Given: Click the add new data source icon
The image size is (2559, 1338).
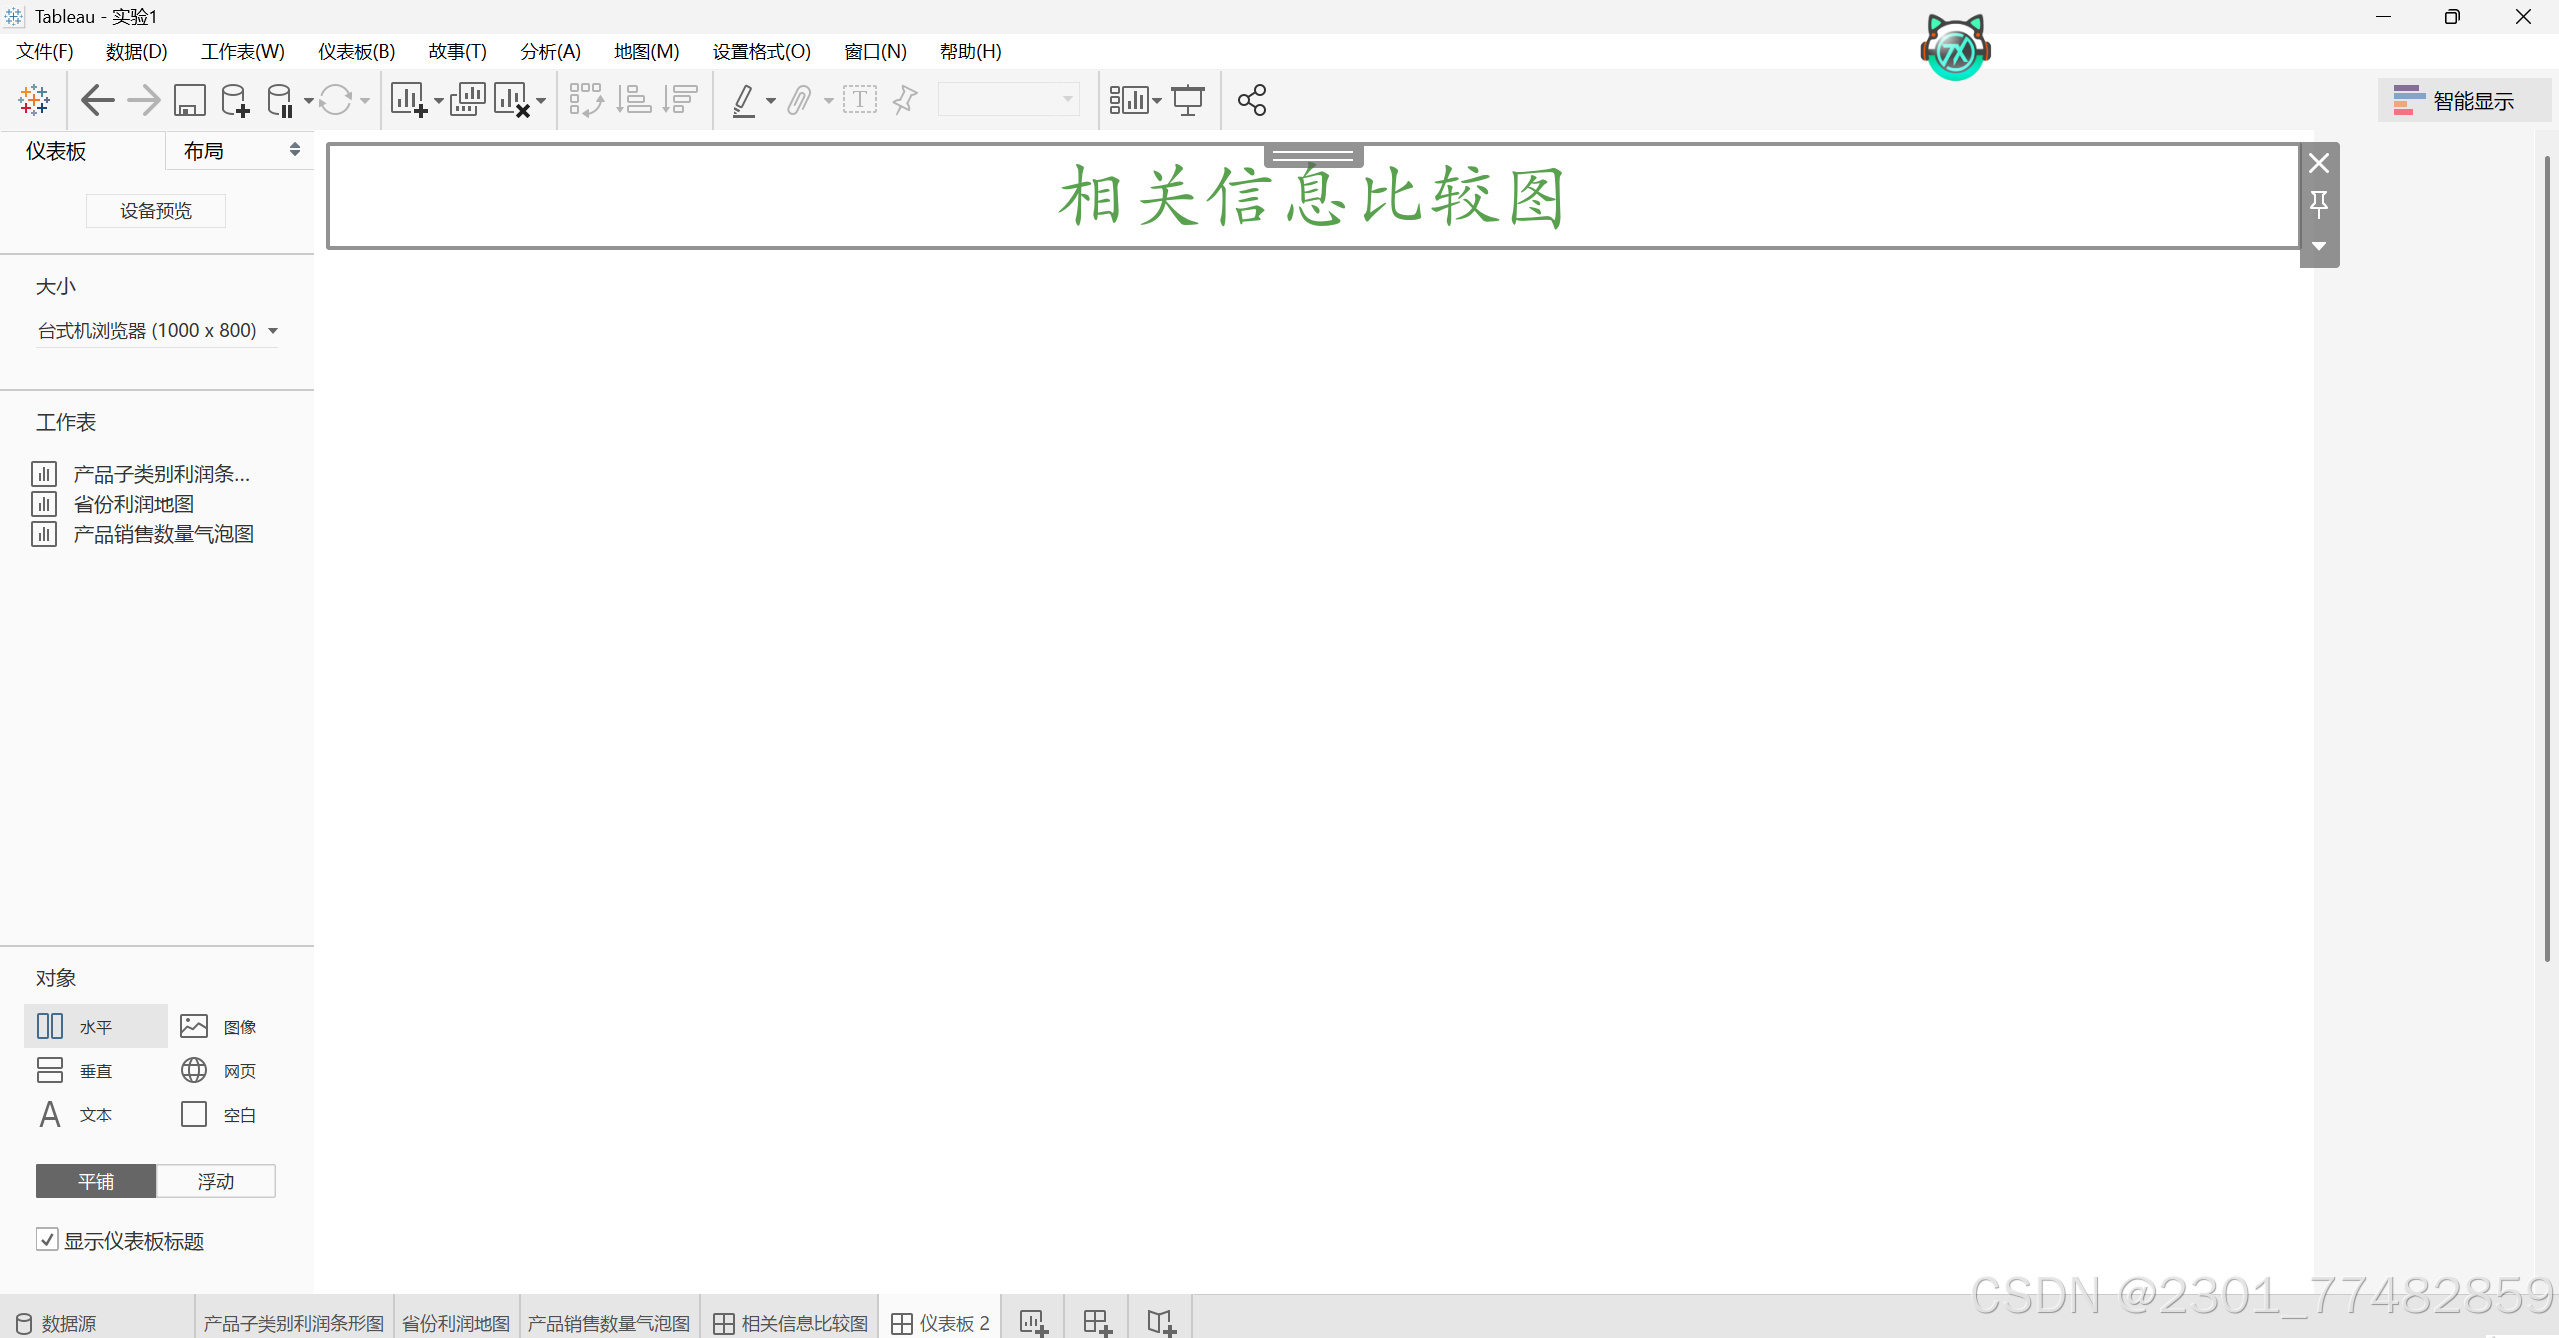Looking at the screenshot, I should click(235, 100).
